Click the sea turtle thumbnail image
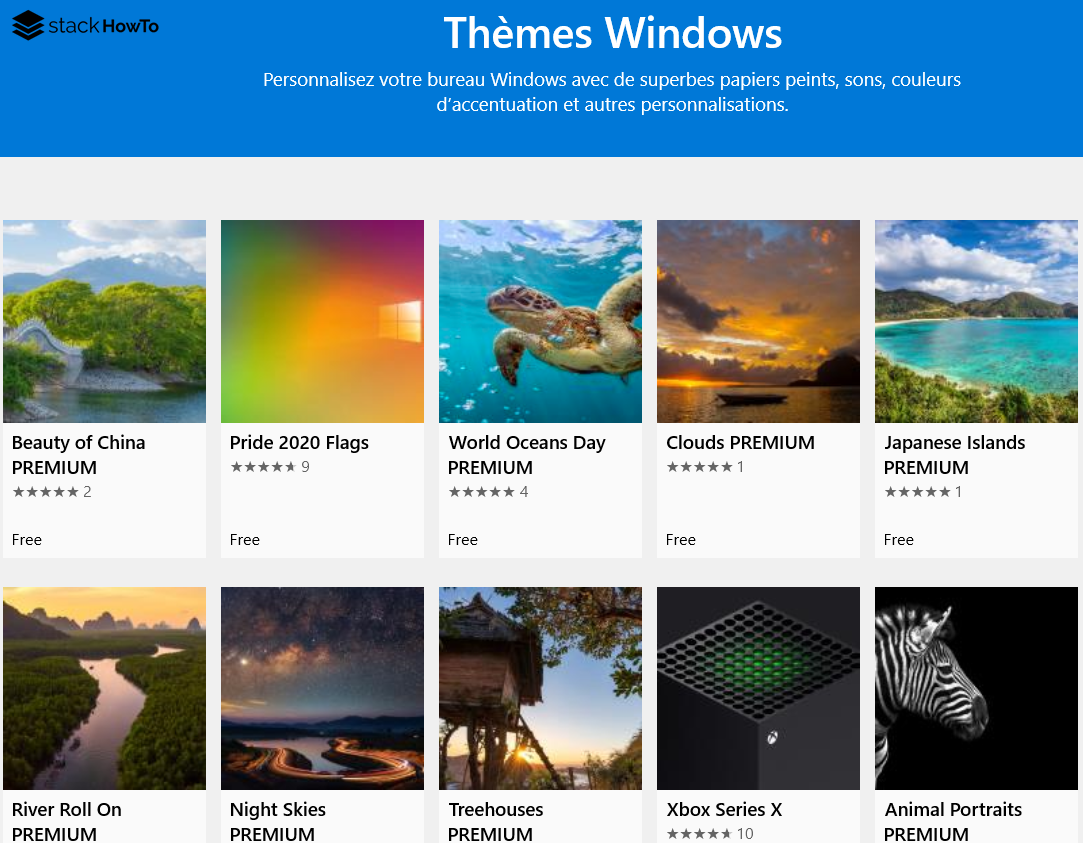 [540, 321]
